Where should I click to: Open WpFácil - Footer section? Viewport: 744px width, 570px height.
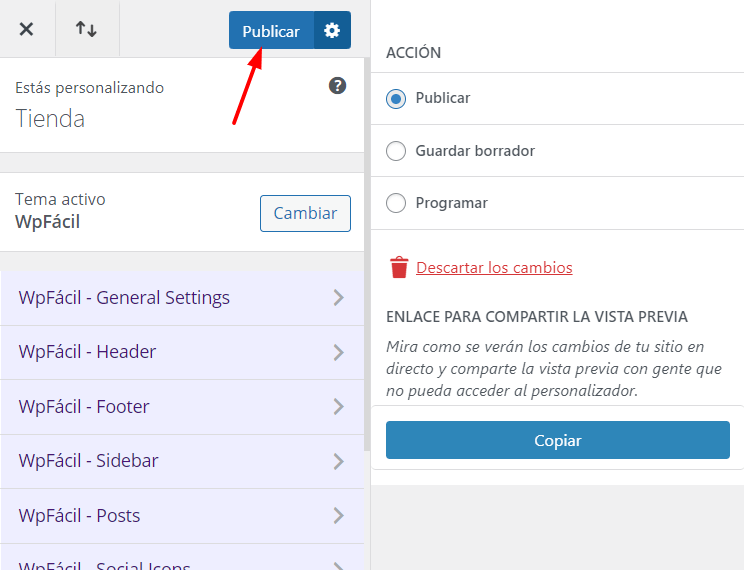pyautogui.click(x=182, y=407)
